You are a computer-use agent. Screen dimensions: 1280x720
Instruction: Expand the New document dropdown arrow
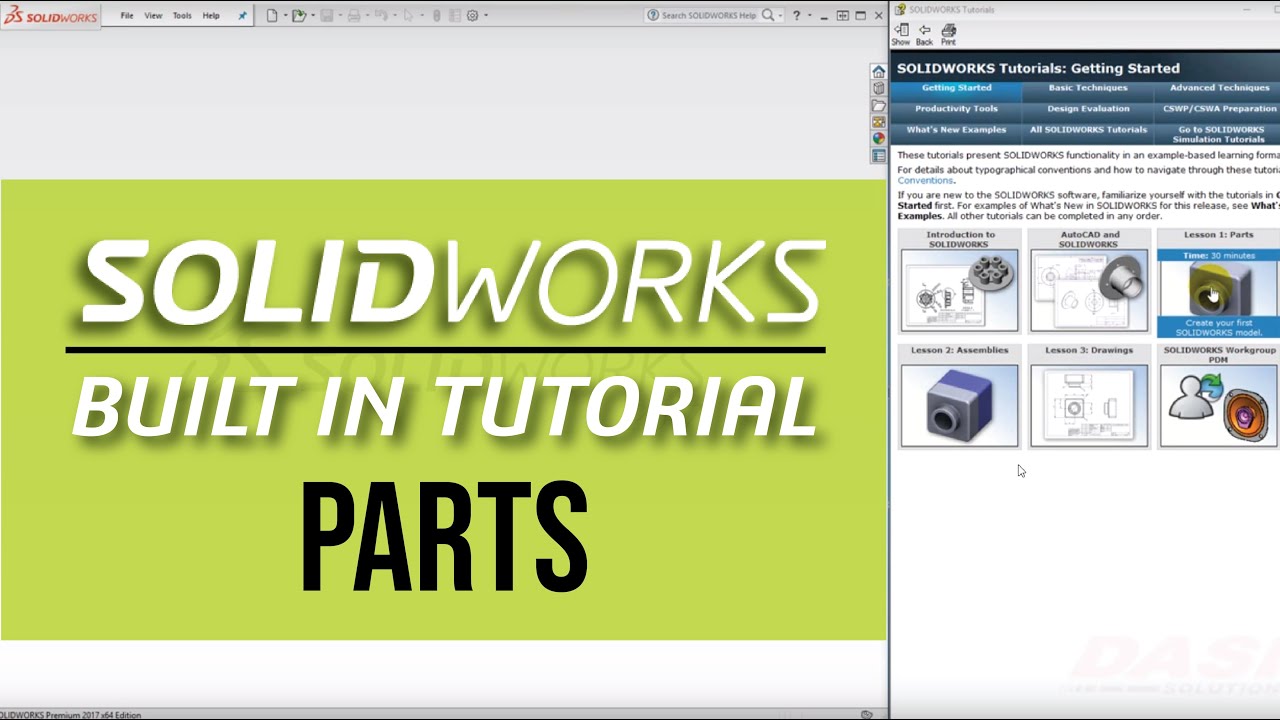[285, 16]
